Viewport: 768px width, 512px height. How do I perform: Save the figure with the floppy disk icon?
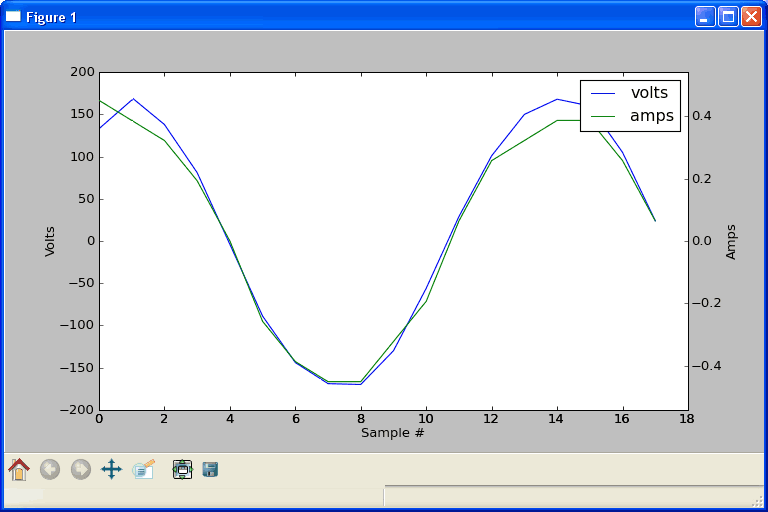click(x=210, y=469)
